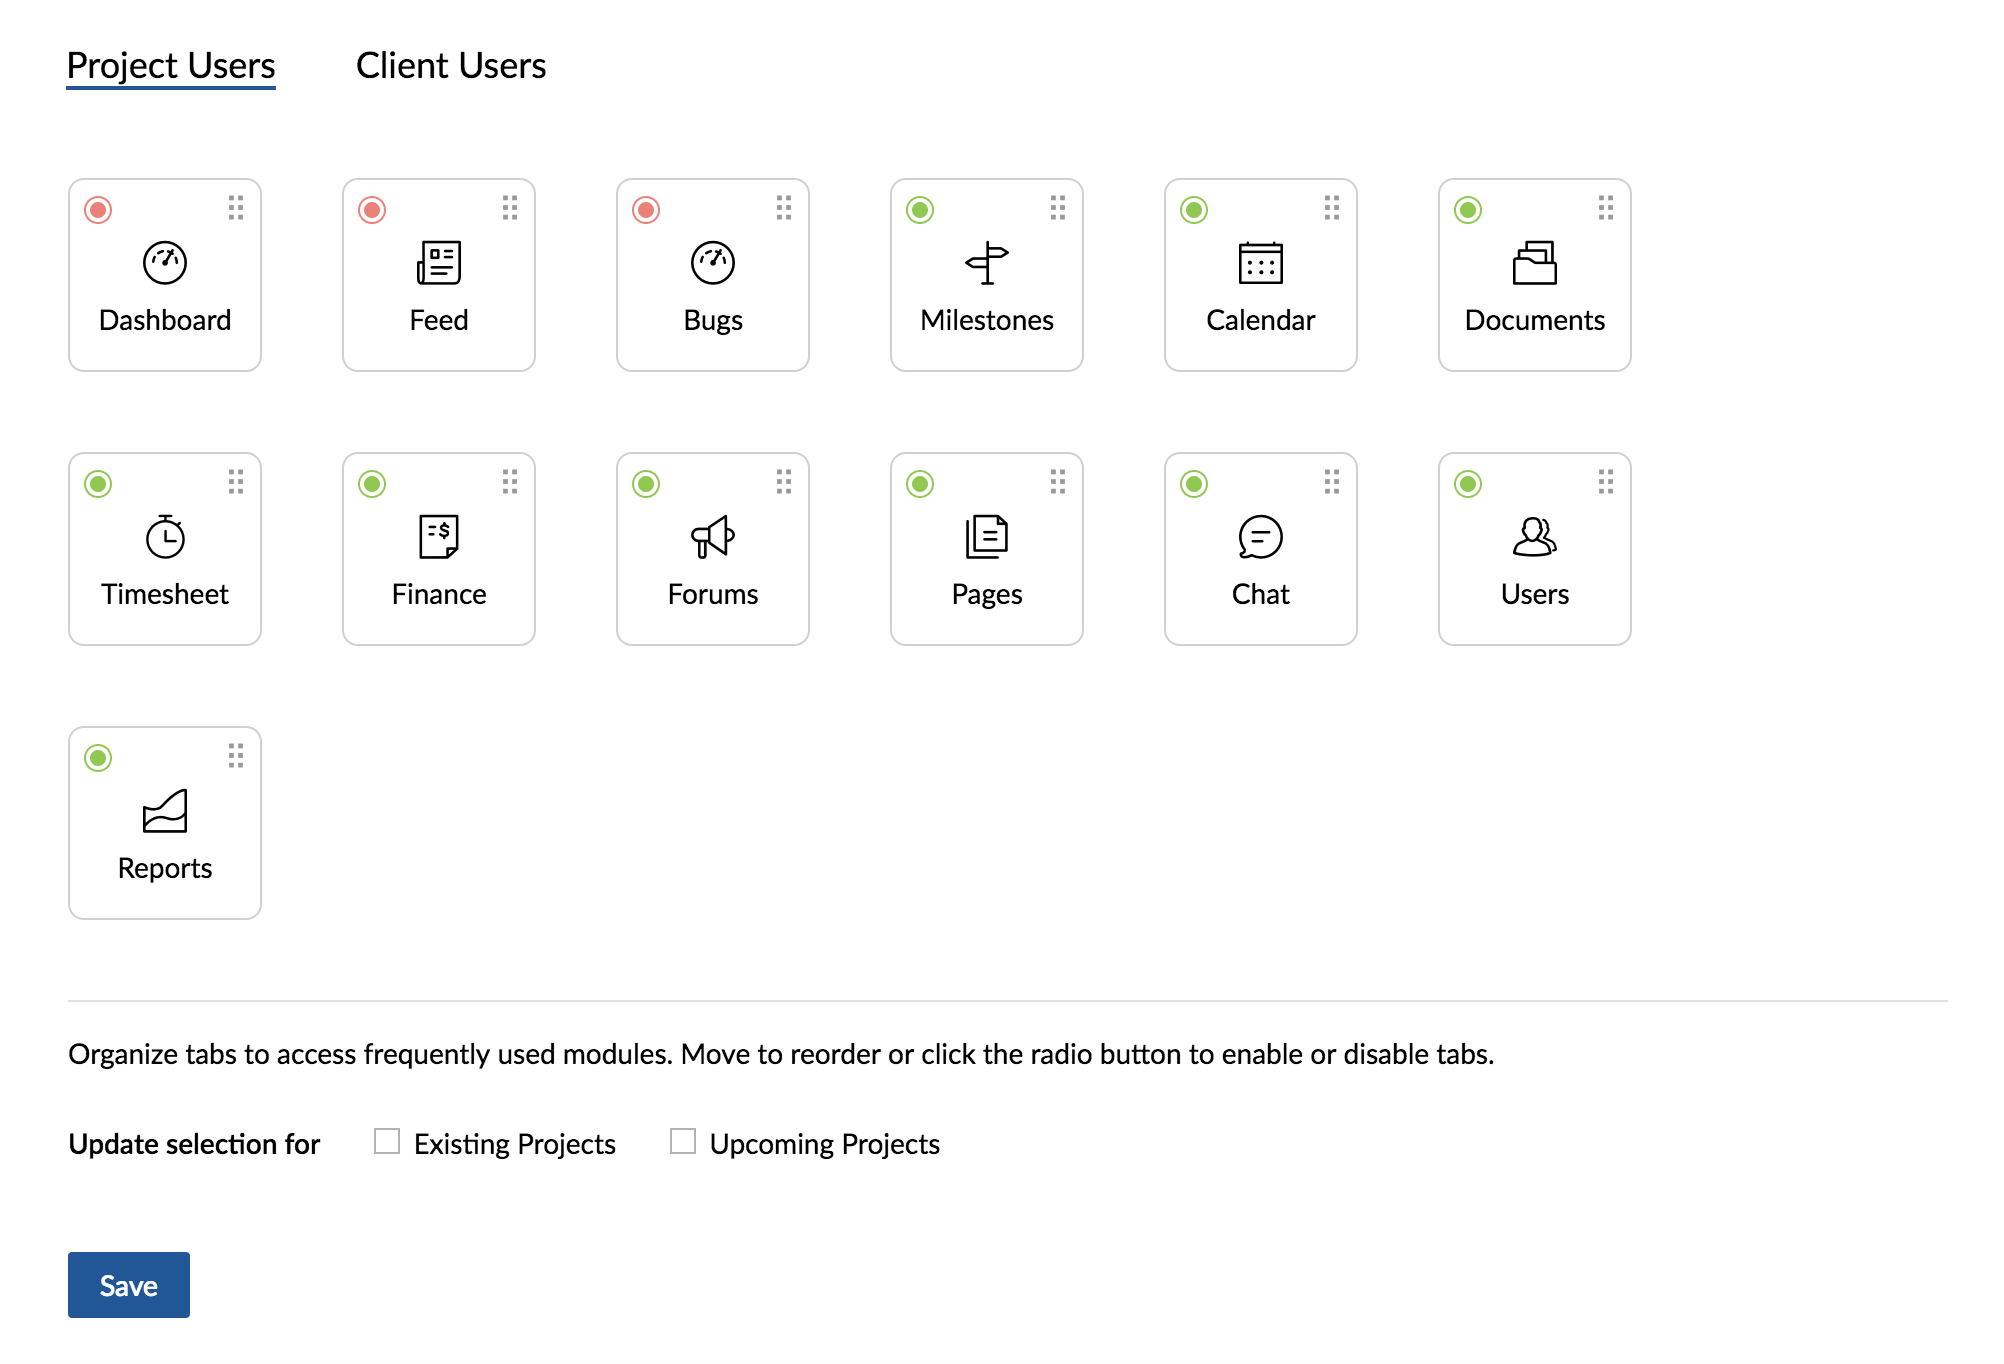Grab the Timesheet card drag handle
Viewport: 2004px width, 1364px height.
point(236,481)
